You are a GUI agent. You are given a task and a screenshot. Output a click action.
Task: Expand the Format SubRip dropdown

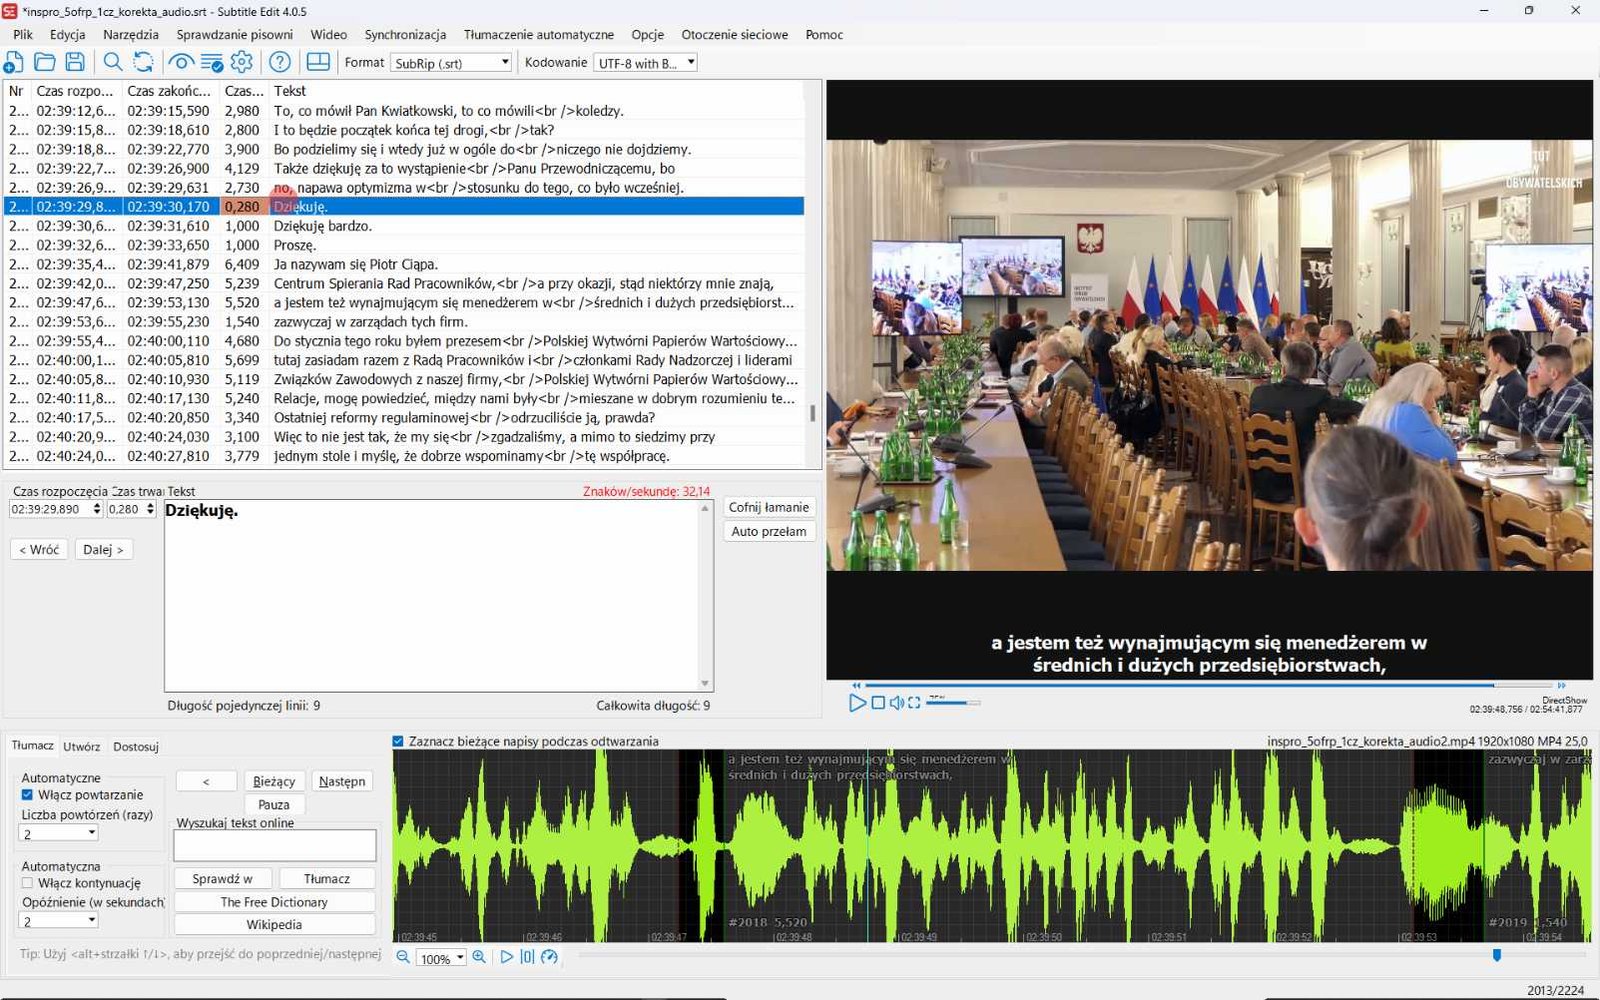[451, 63]
